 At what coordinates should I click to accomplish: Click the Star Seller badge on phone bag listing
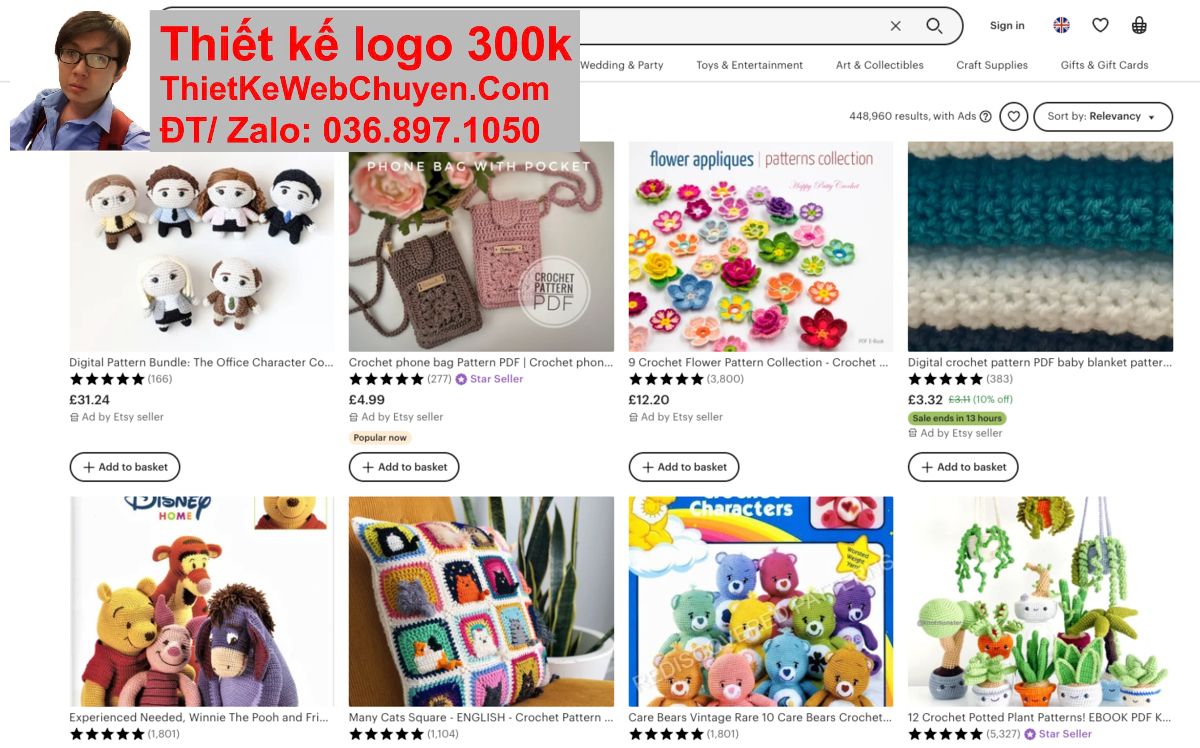click(489, 379)
